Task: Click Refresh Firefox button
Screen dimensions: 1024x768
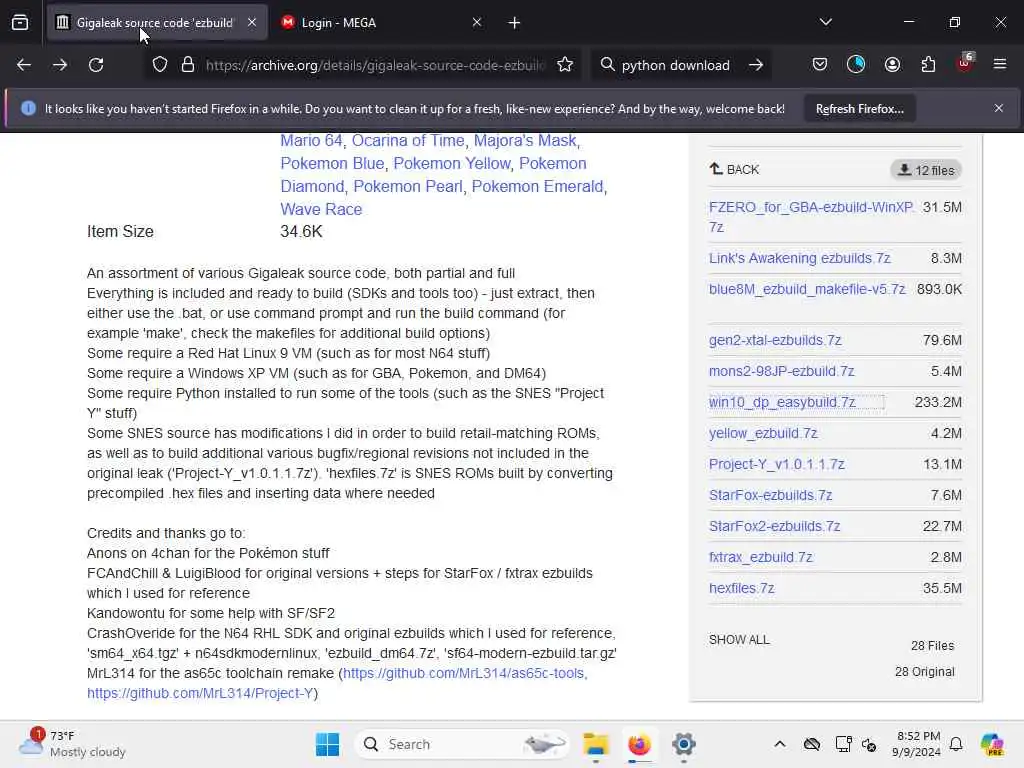Action: point(859,109)
